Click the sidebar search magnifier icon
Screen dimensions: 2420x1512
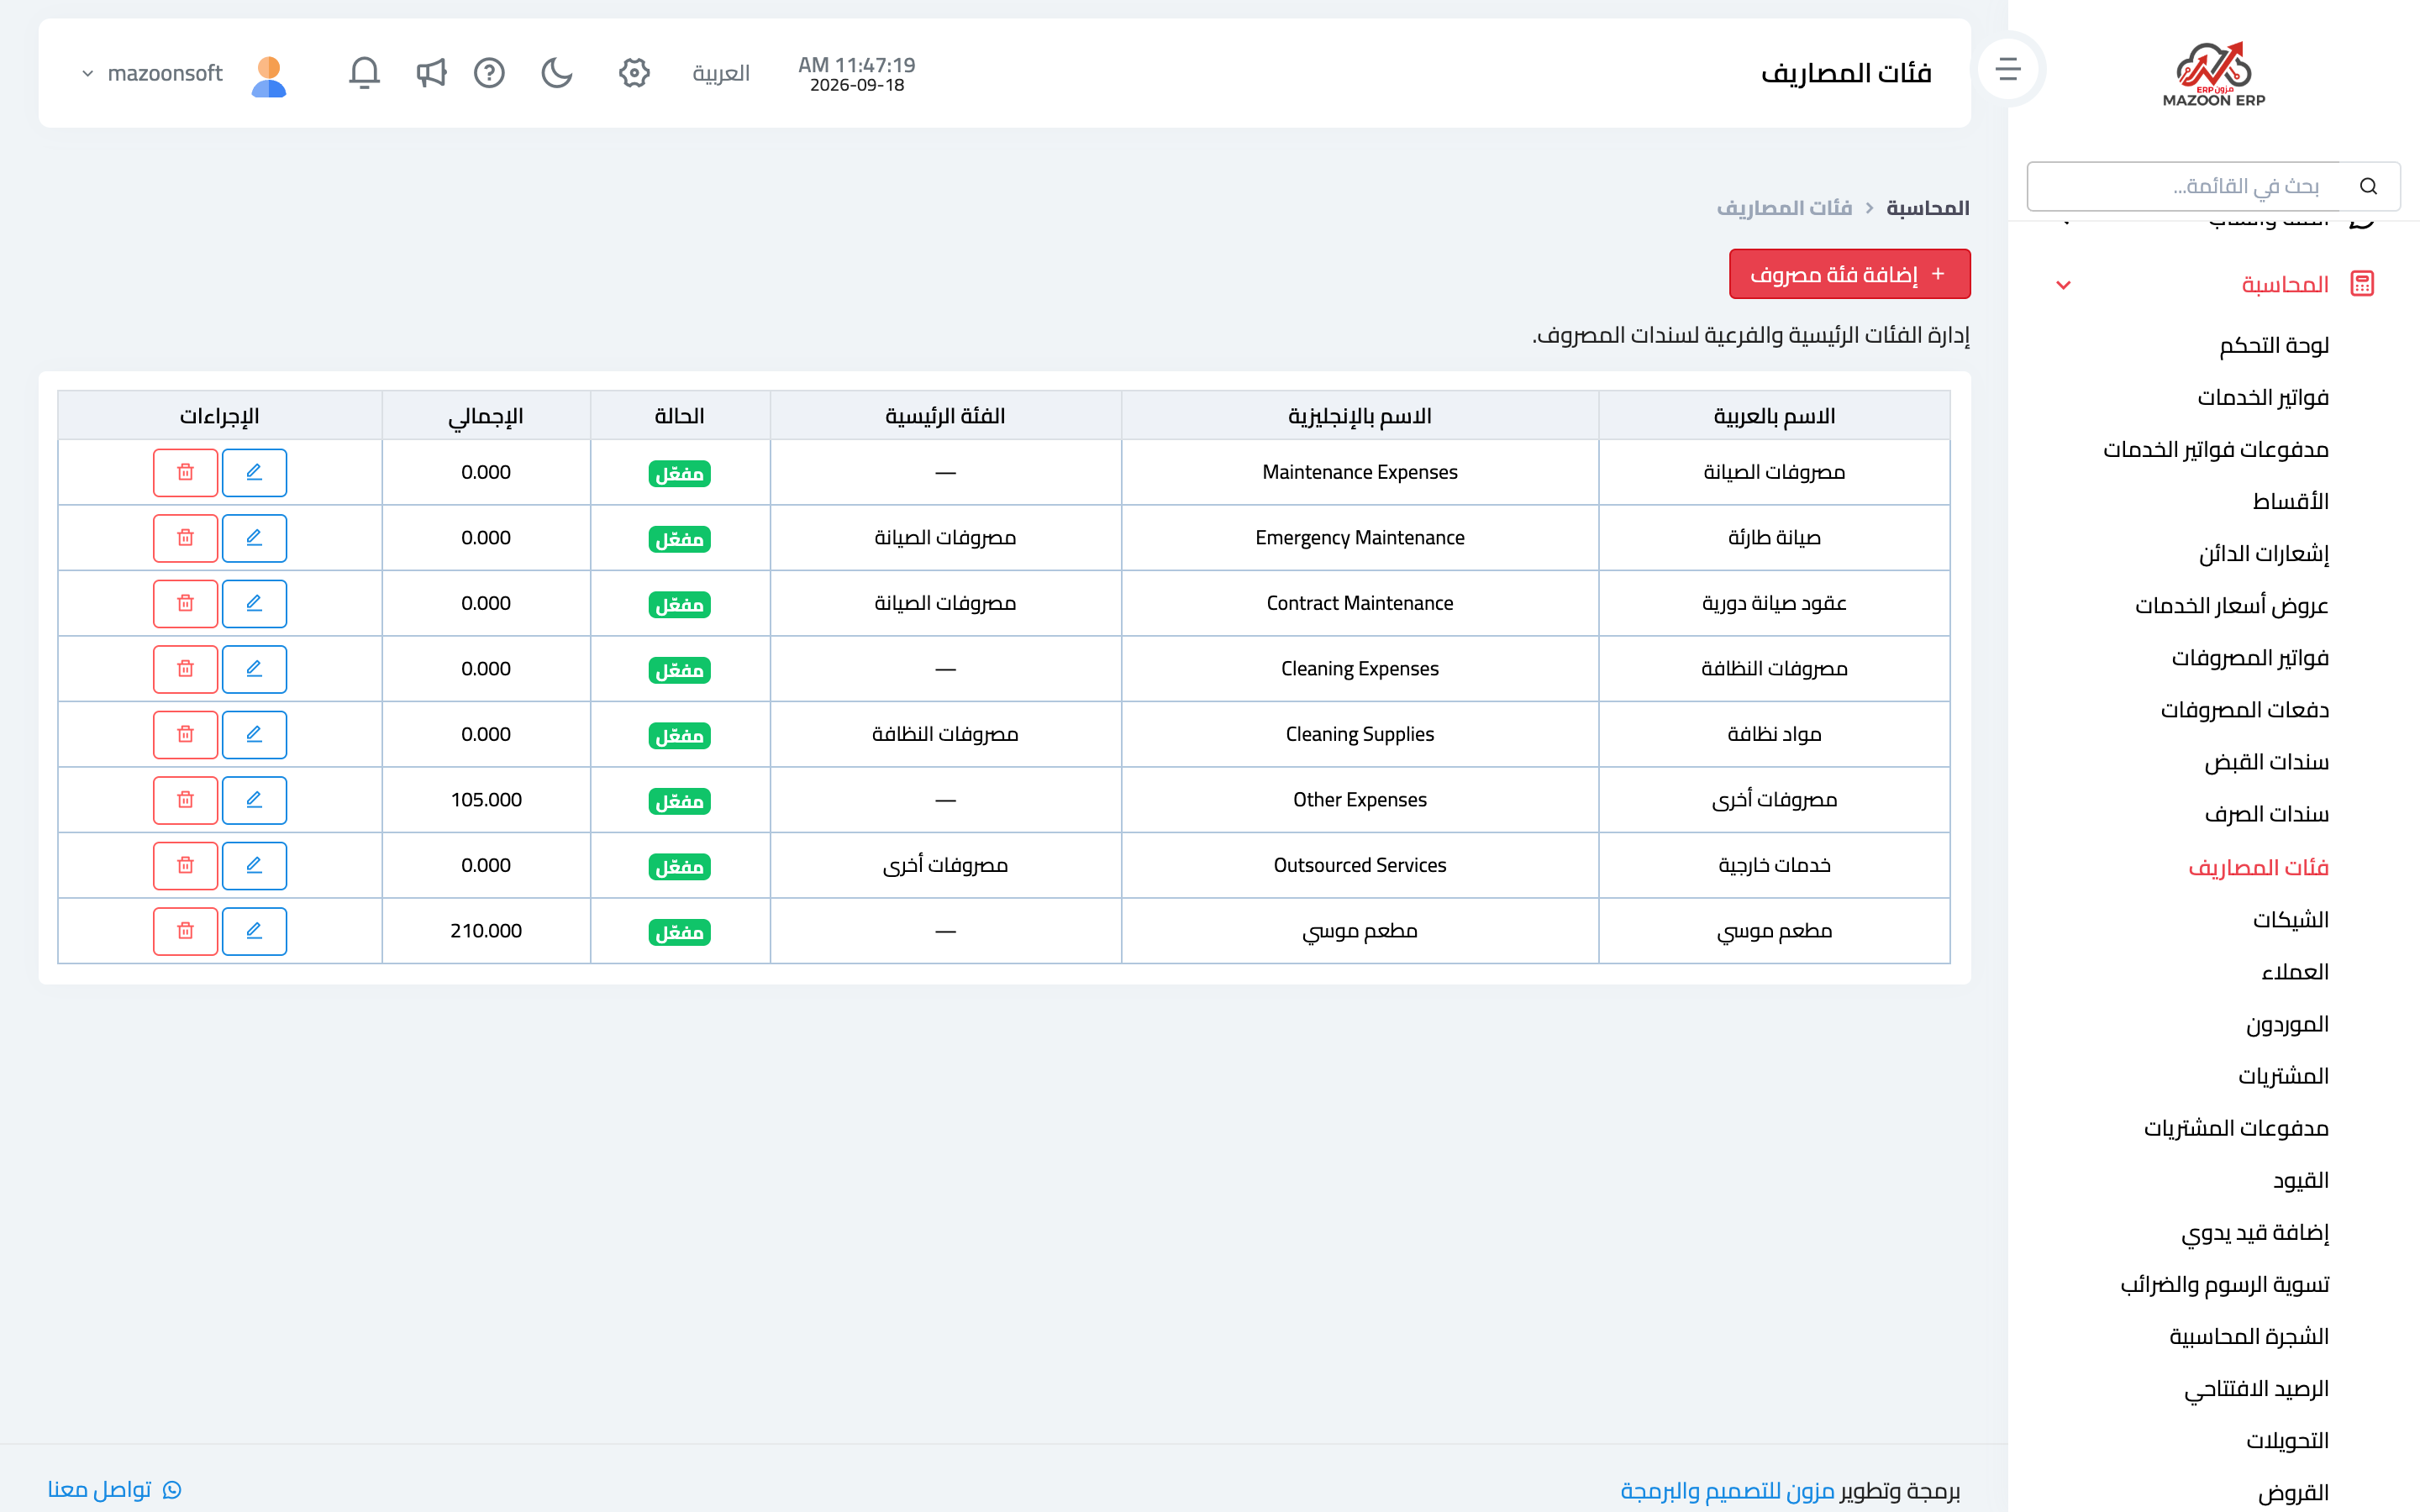(x=2368, y=186)
